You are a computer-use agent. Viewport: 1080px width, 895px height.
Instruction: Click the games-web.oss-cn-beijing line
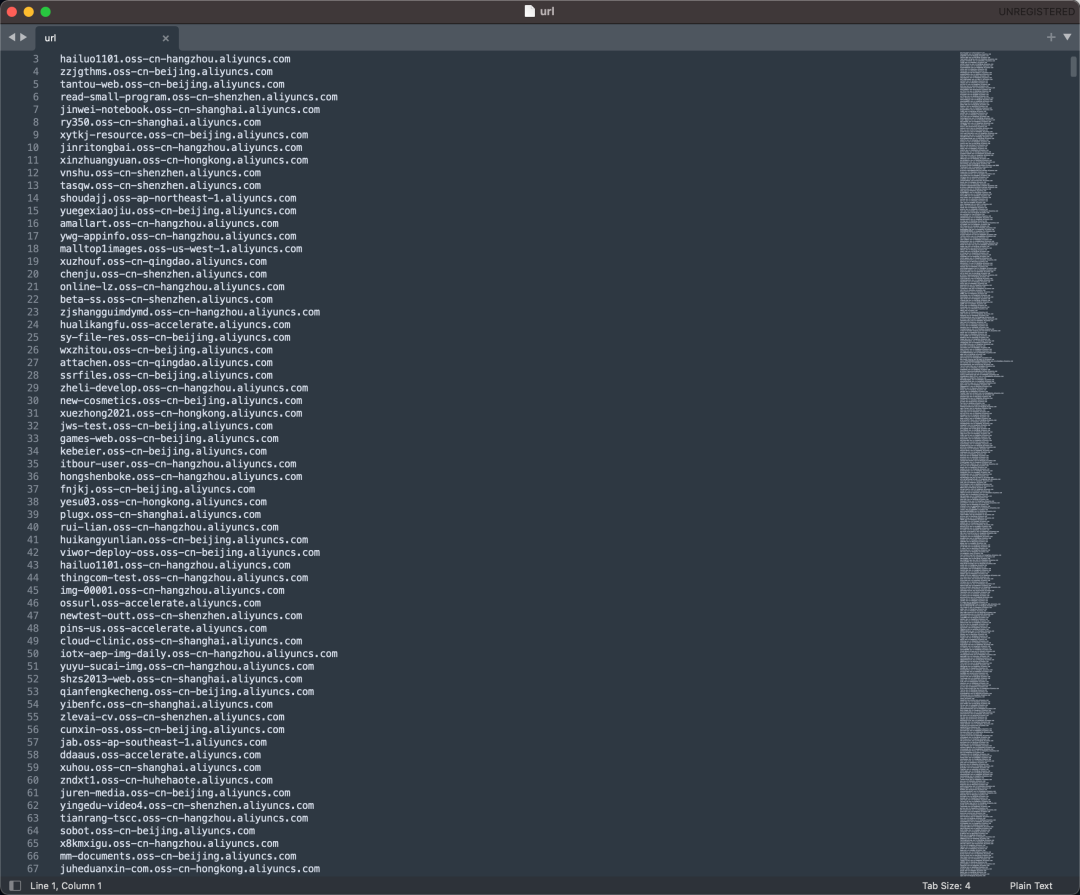(x=169, y=438)
